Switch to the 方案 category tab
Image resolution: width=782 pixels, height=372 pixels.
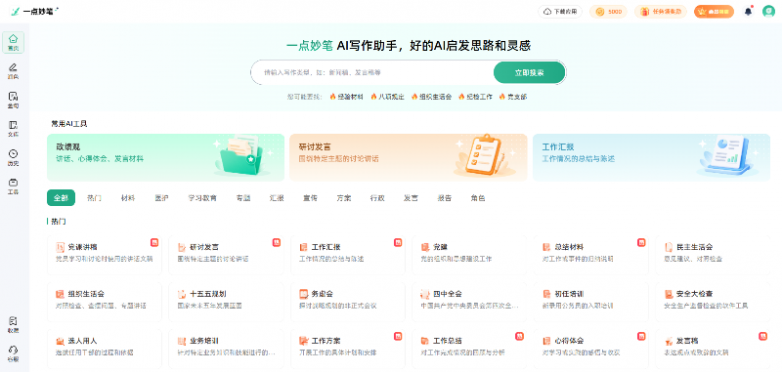(344, 198)
